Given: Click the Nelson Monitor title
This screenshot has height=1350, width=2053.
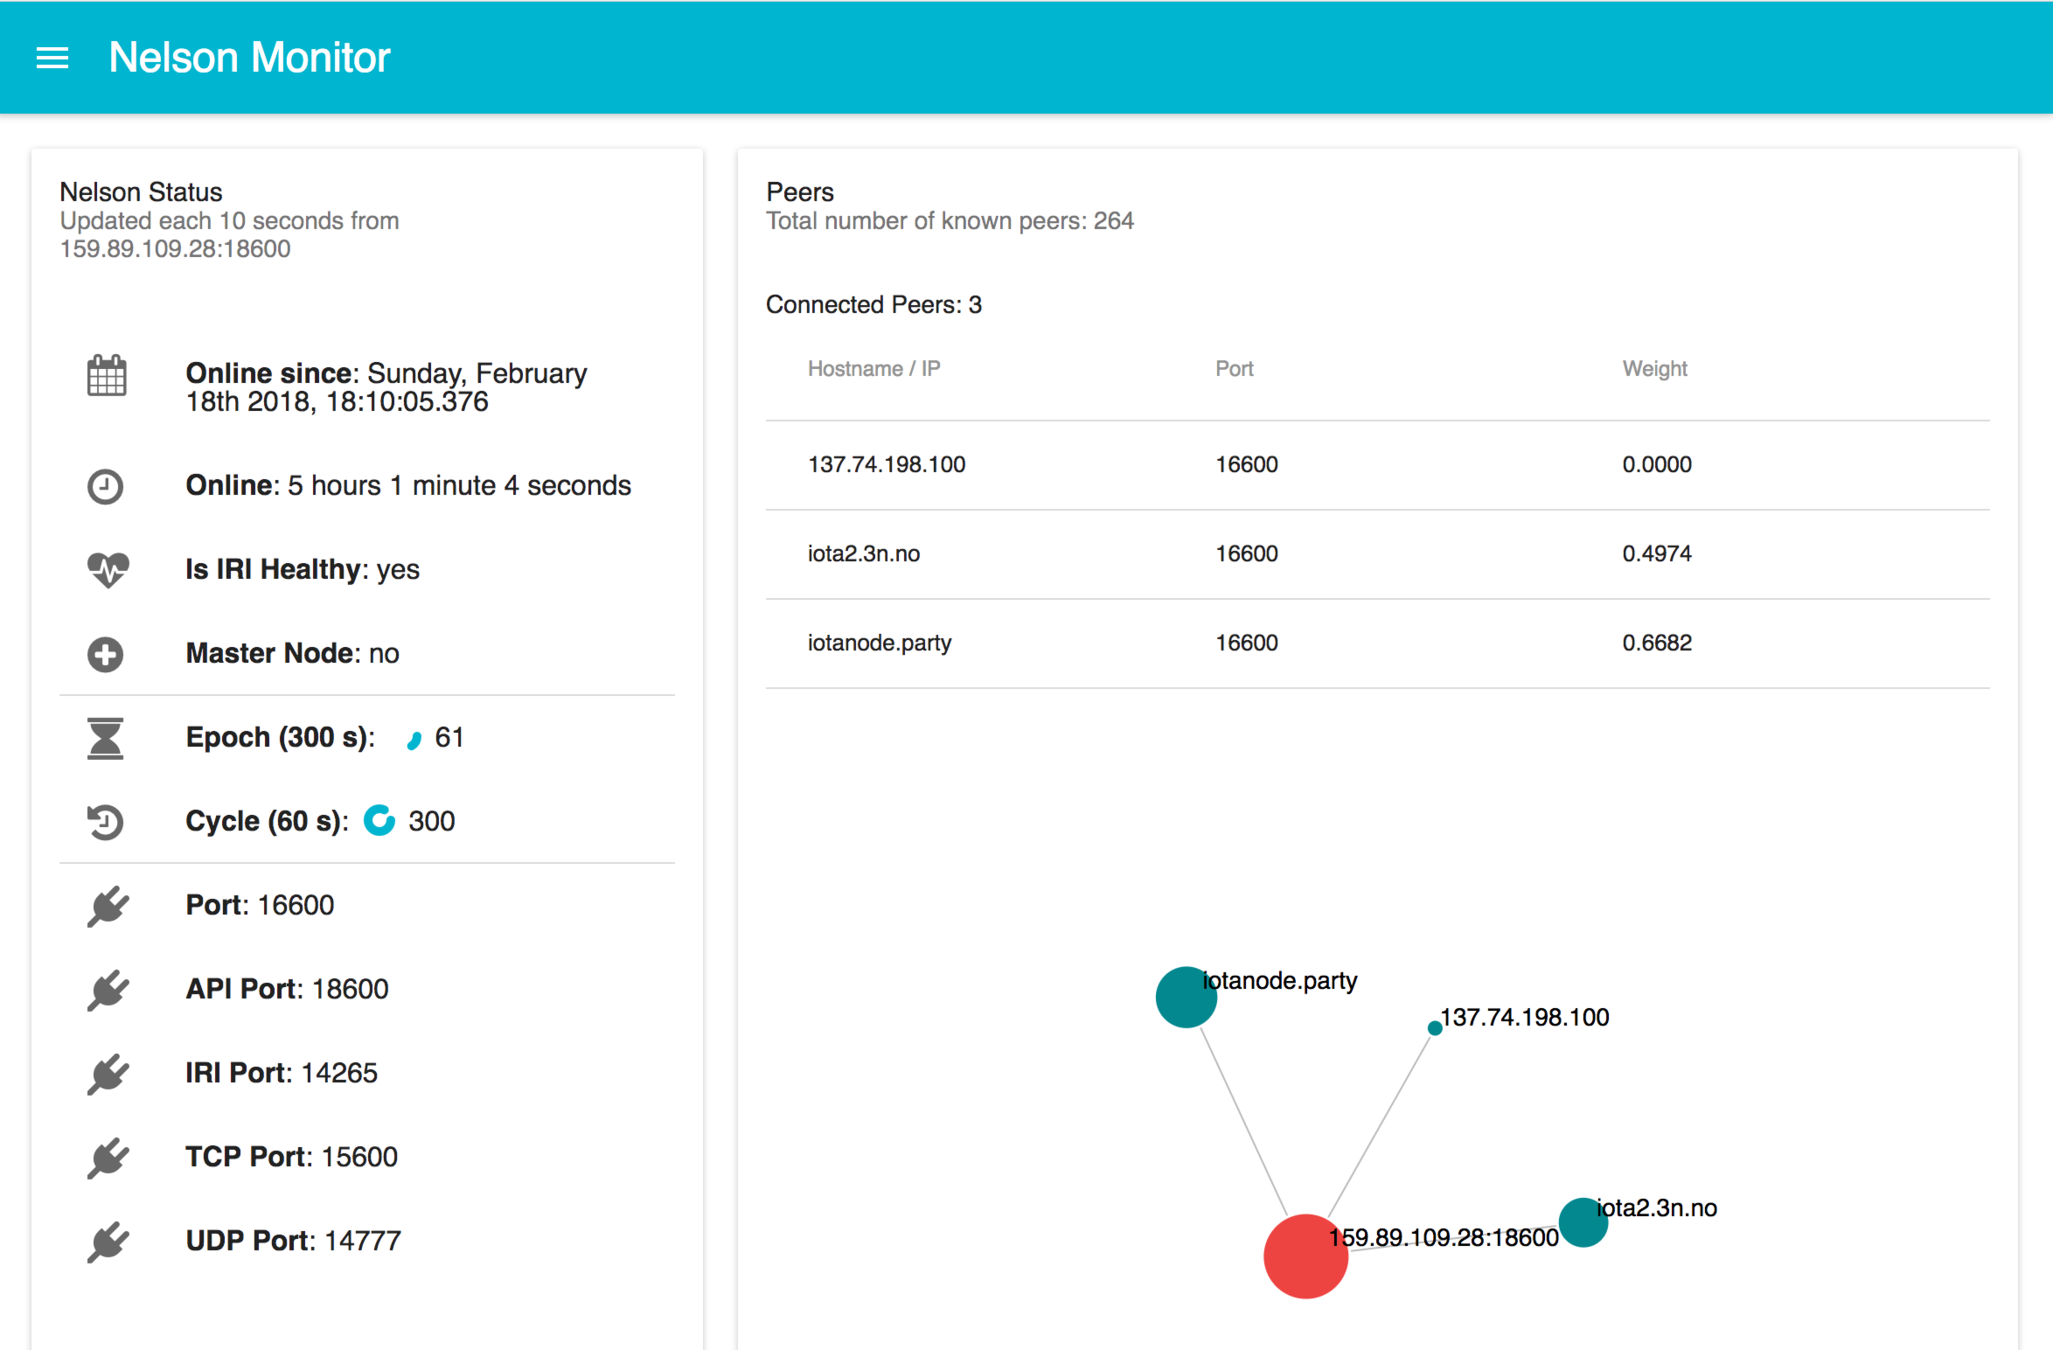Looking at the screenshot, I should point(249,58).
